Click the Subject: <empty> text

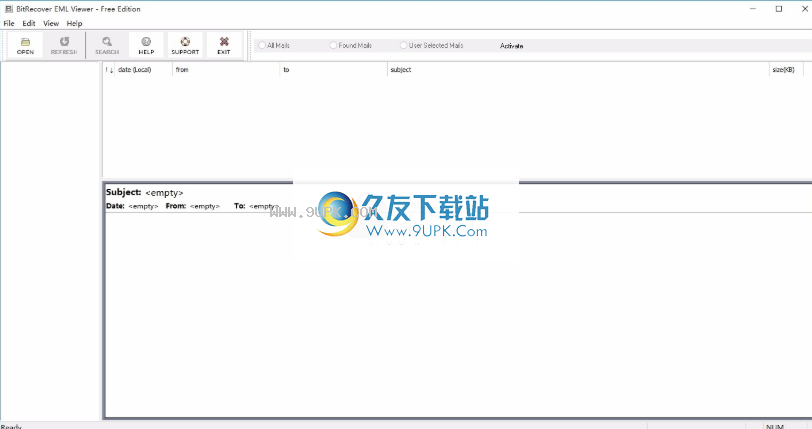(x=144, y=192)
